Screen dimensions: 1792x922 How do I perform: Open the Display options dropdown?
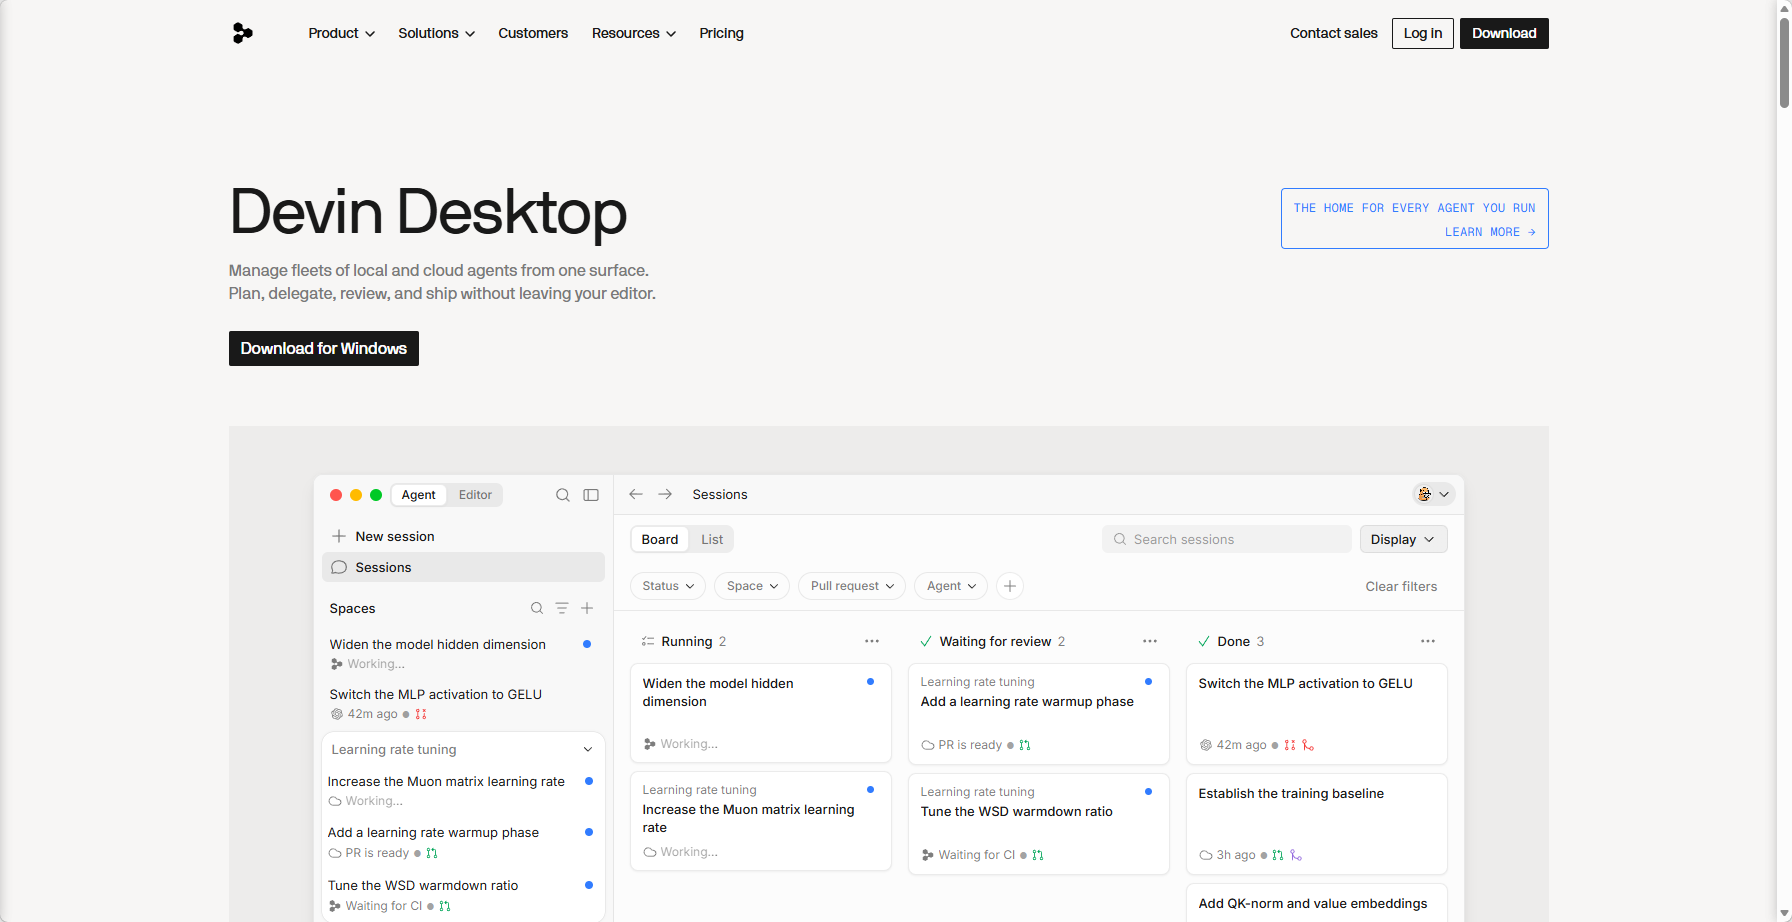(x=1403, y=539)
